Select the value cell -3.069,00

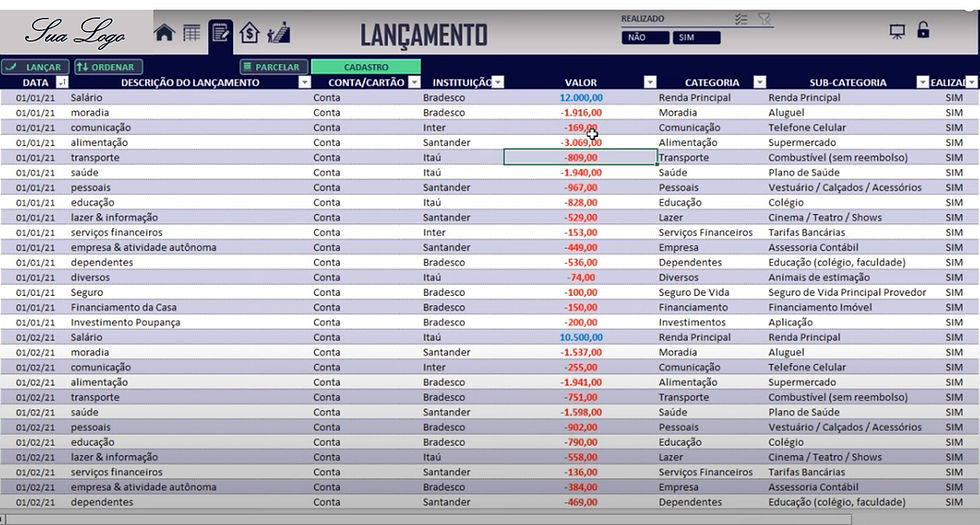[x=580, y=142]
